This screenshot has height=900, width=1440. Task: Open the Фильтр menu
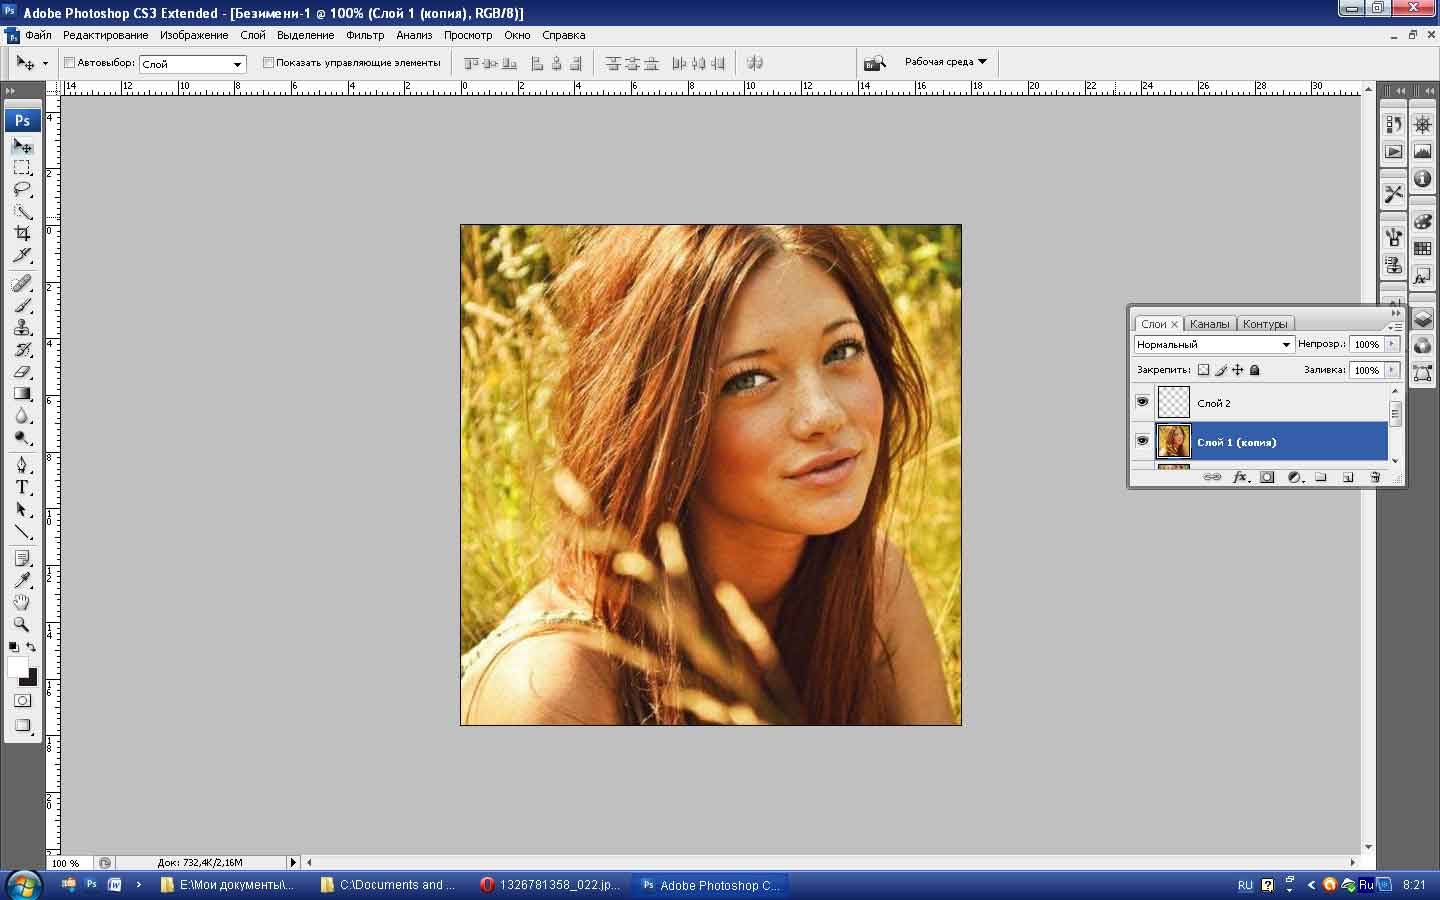tap(365, 35)
